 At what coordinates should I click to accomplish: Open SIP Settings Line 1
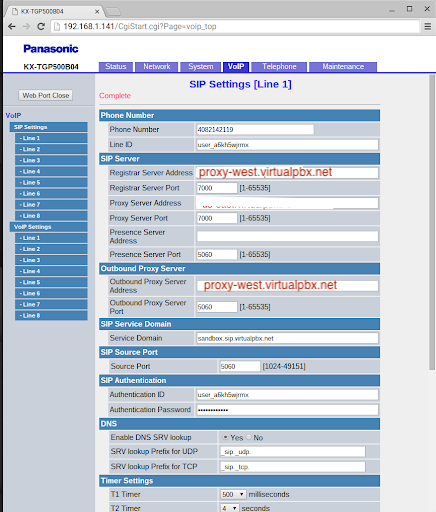coord(51,138)
